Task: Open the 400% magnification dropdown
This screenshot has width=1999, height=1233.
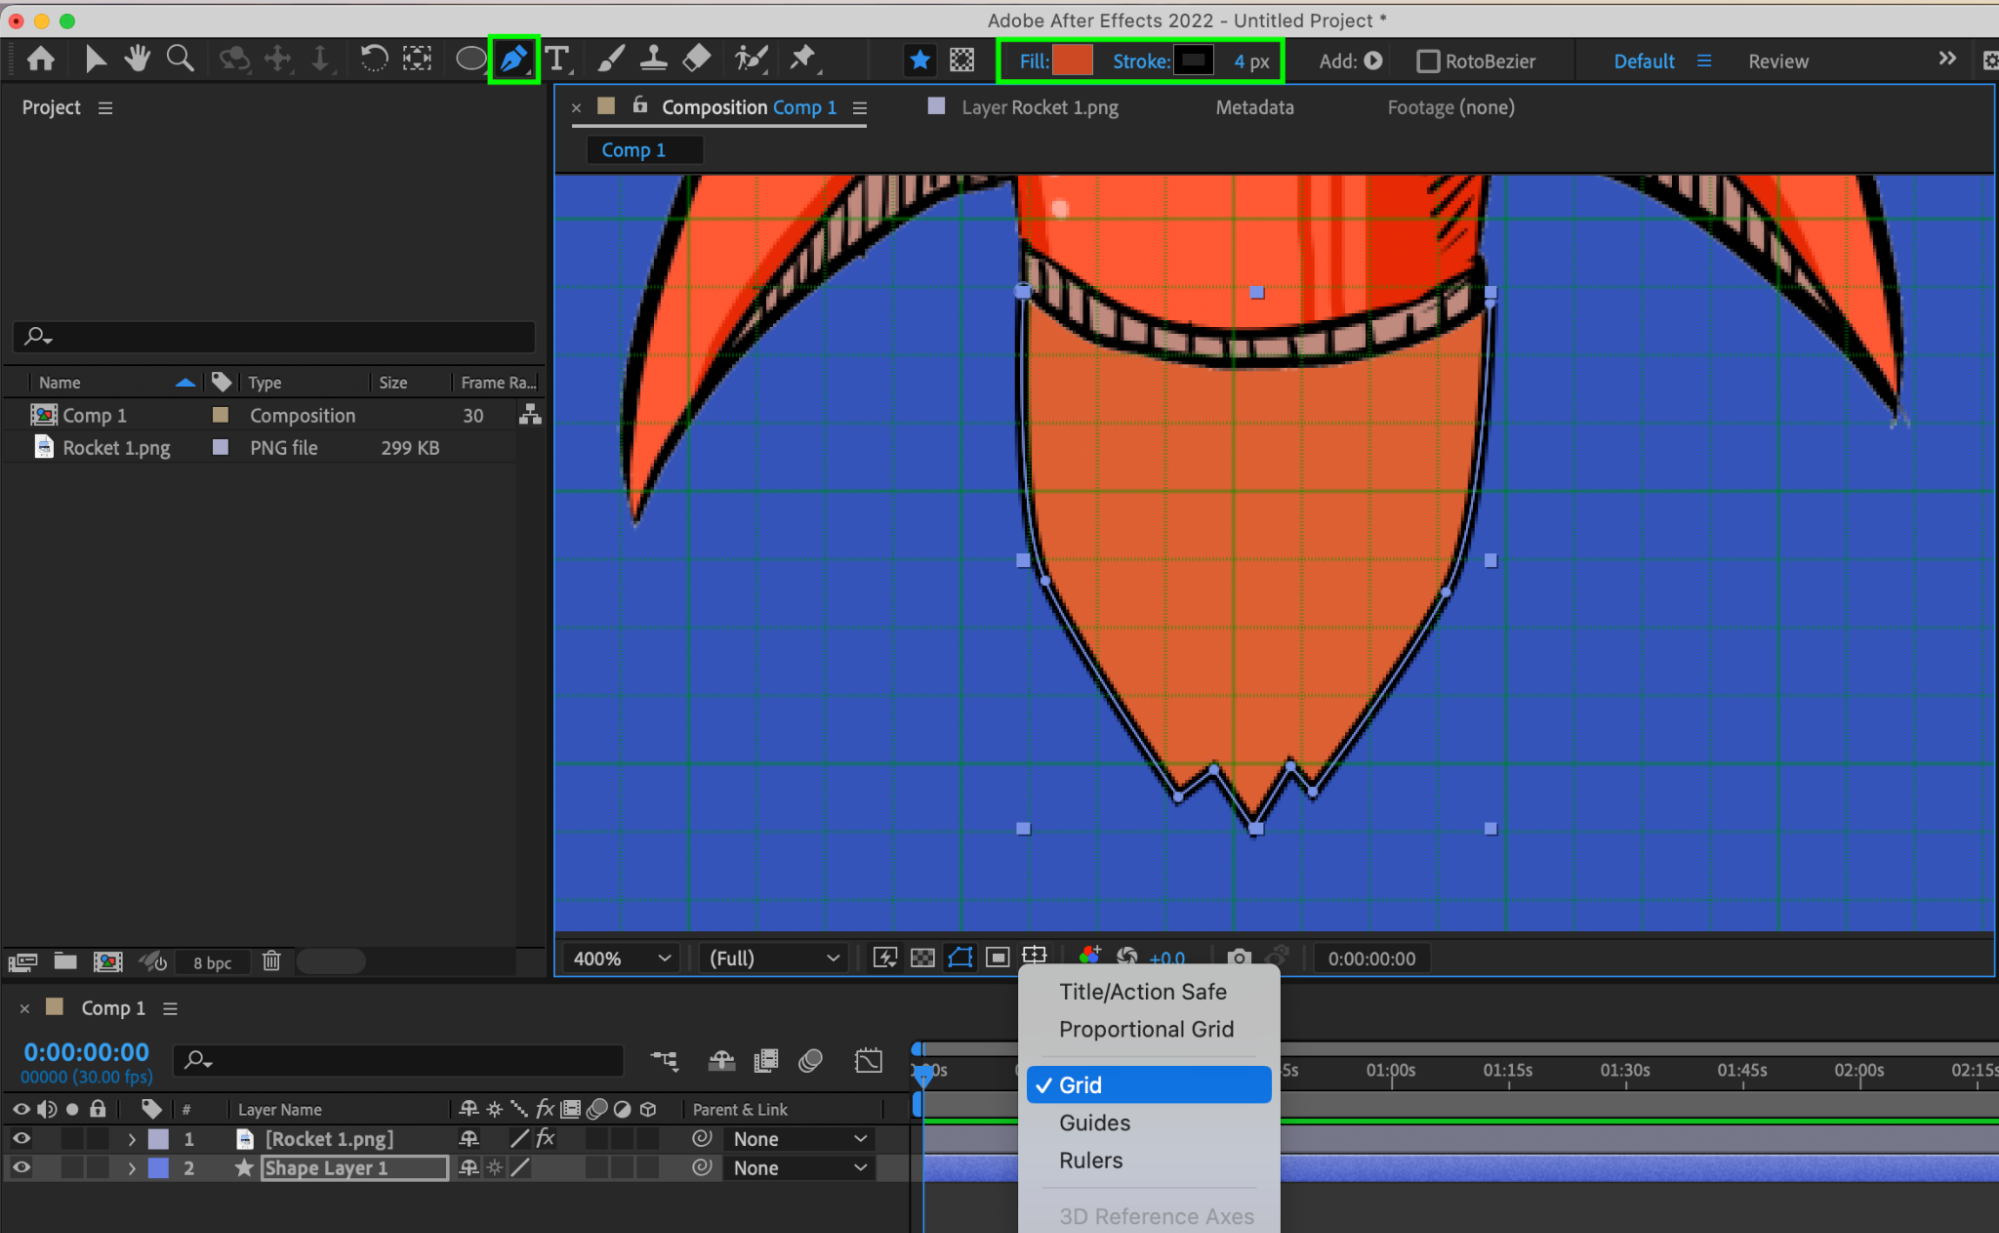Action: (620, 958)
